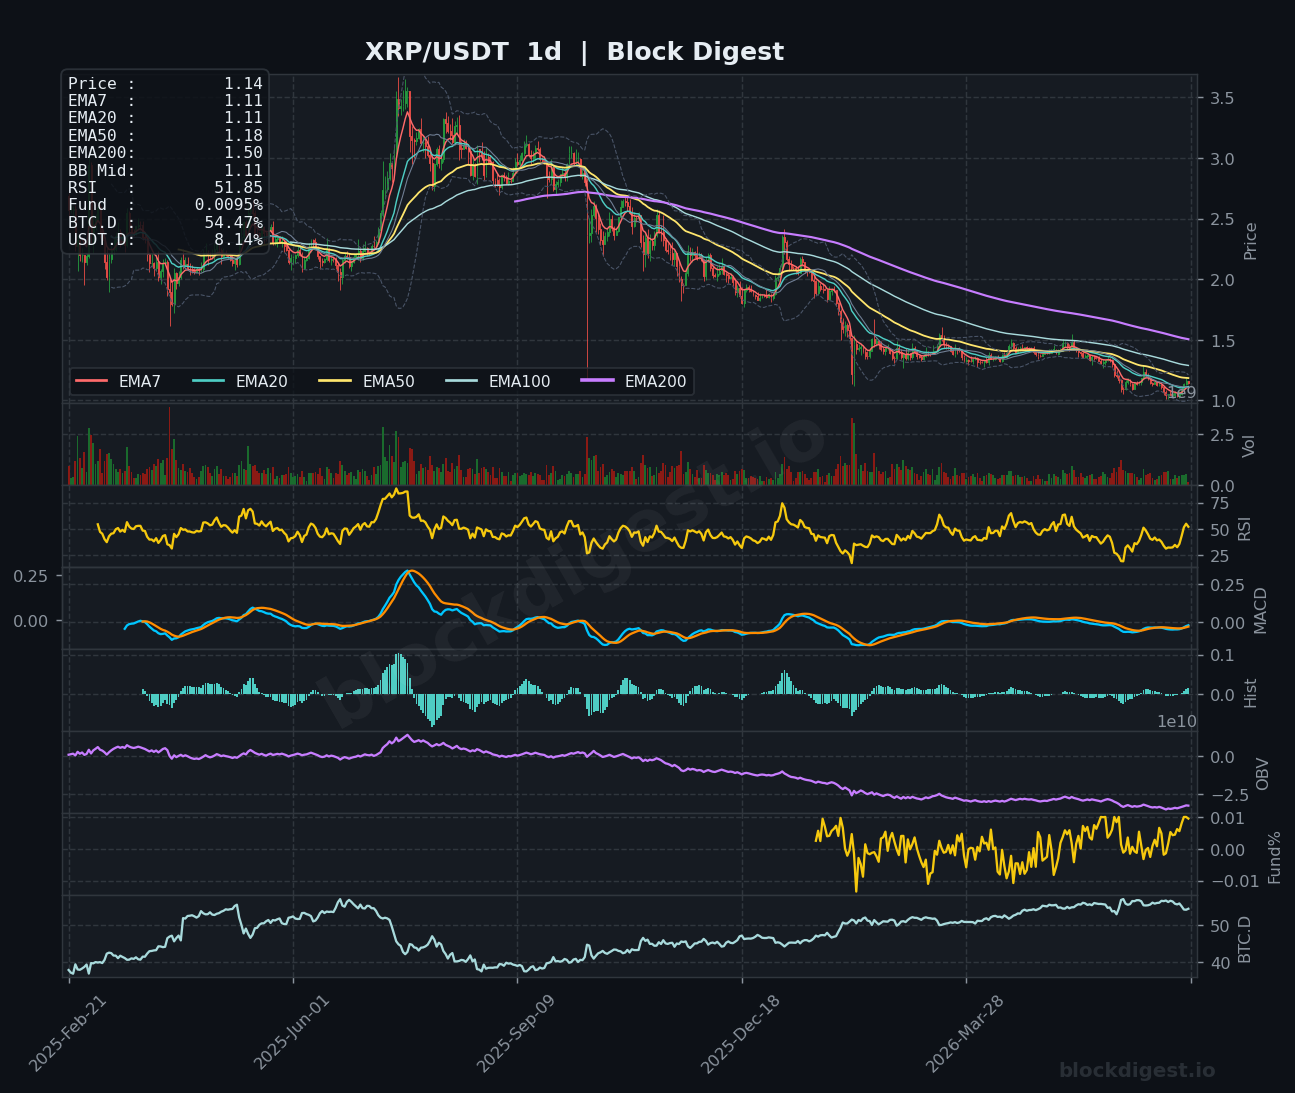Click the red EMA7 legend line swatch
The width and height of the screenshot is (1295, 1093).
91,381
